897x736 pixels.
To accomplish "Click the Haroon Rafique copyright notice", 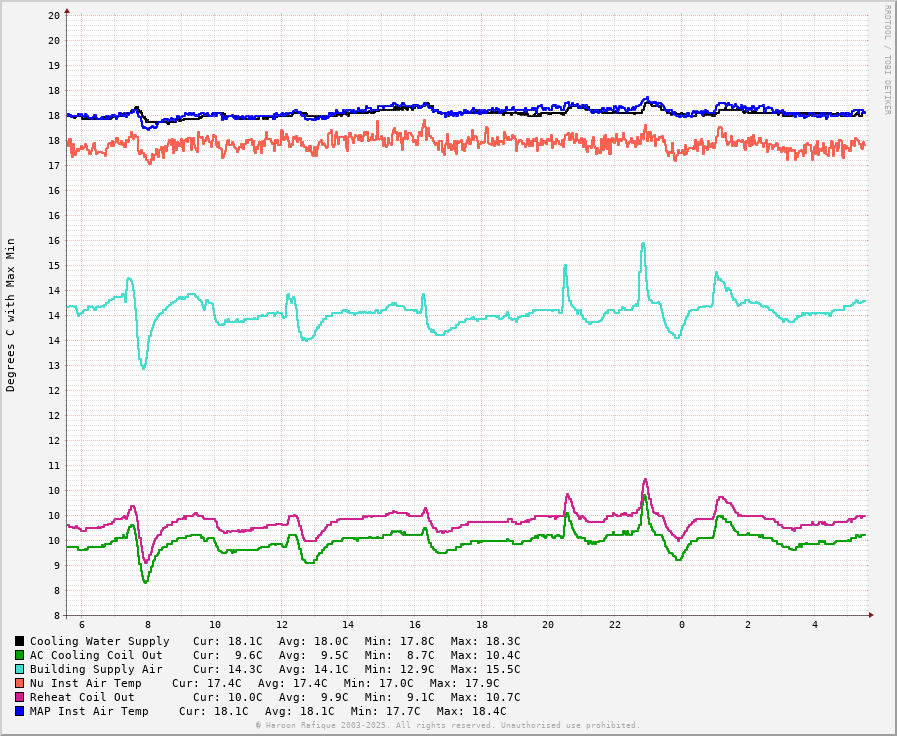I will point(447,726).
